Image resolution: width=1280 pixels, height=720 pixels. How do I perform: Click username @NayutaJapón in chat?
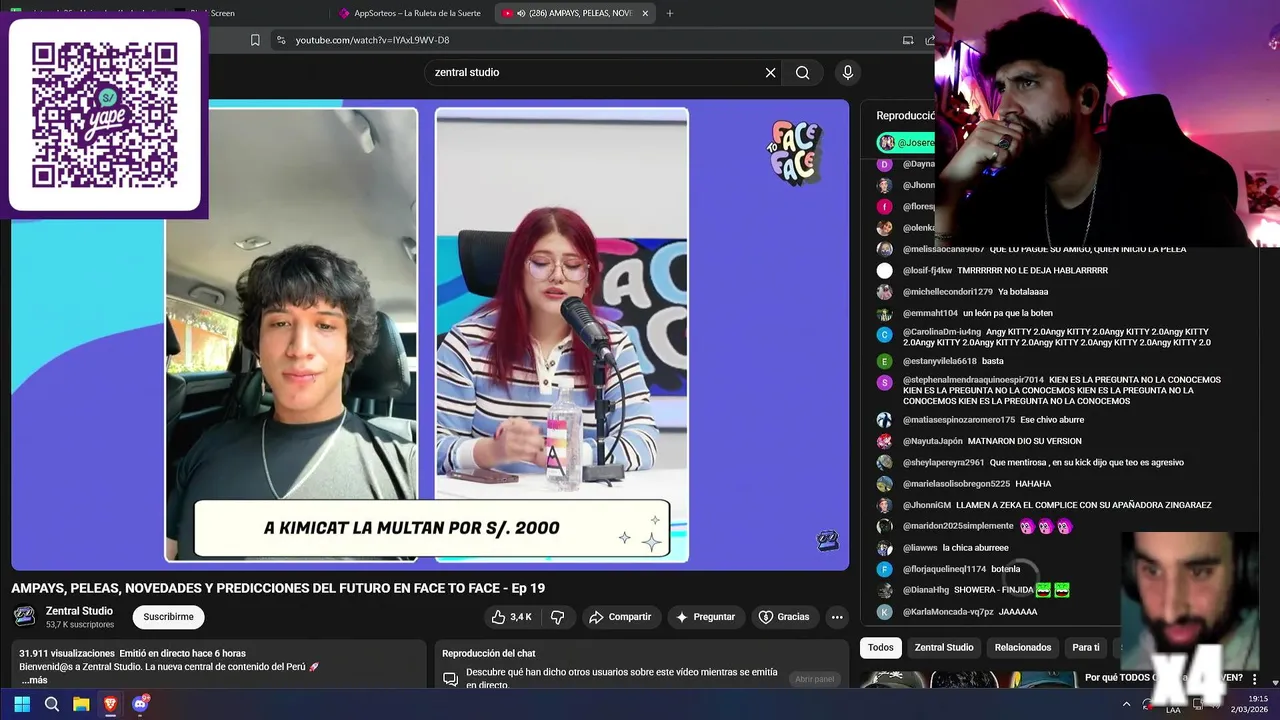[933, 441]
